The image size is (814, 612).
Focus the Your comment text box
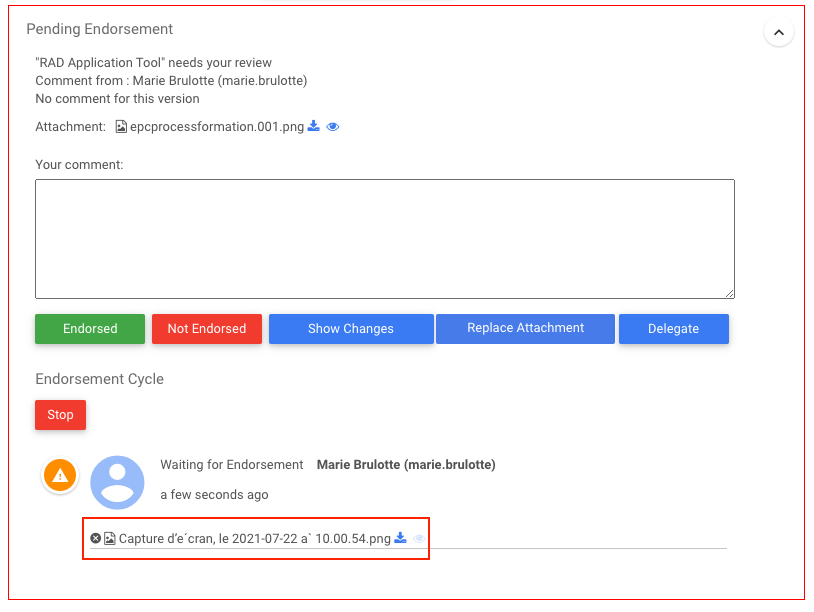point(384,238)
